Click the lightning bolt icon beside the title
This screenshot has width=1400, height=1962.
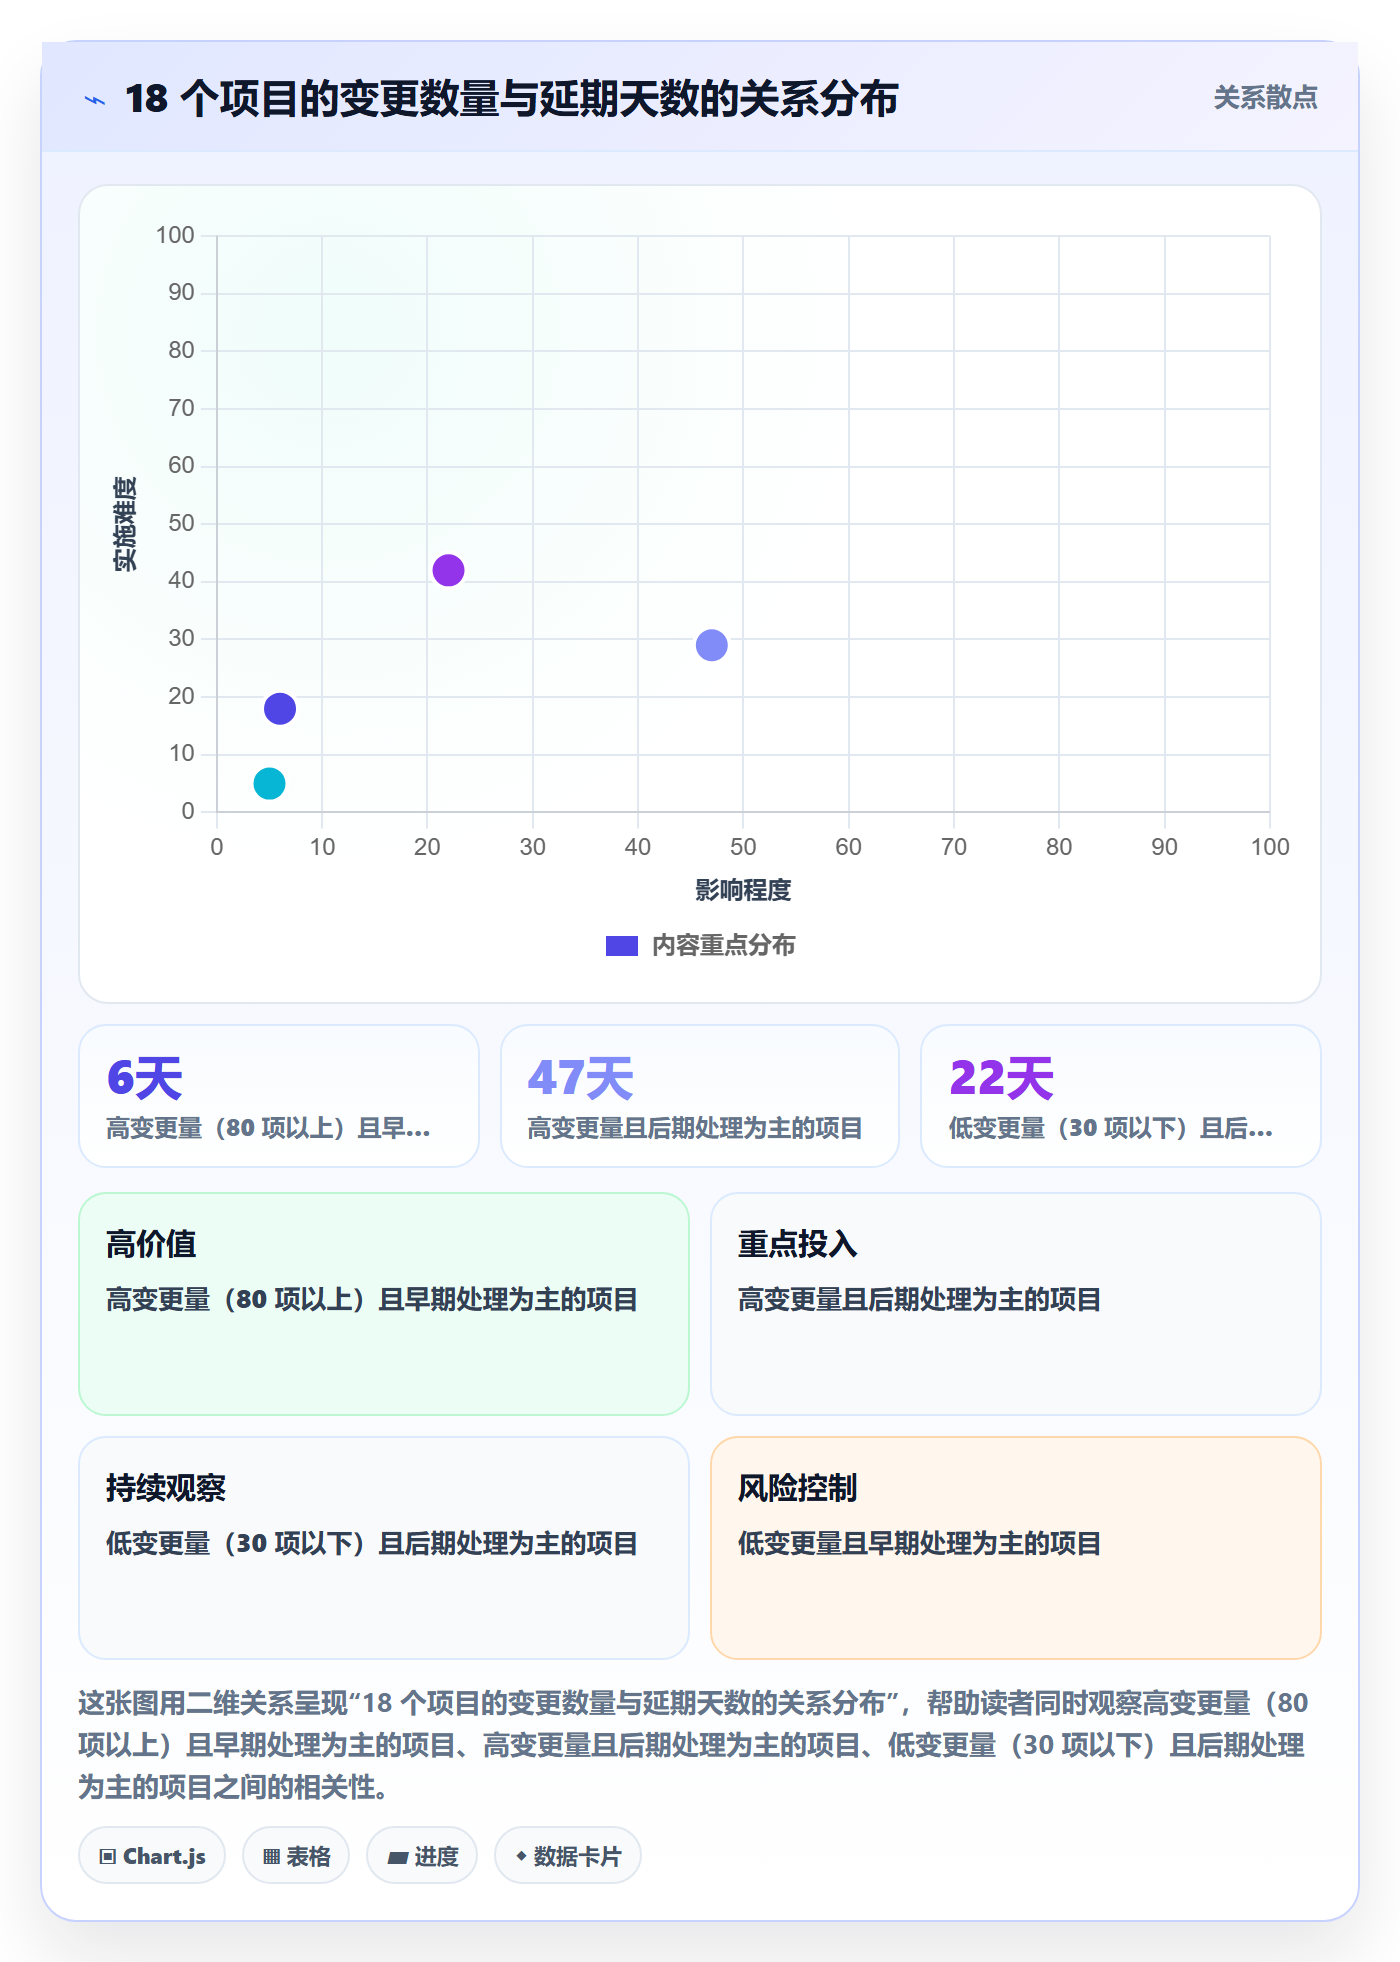95,100
